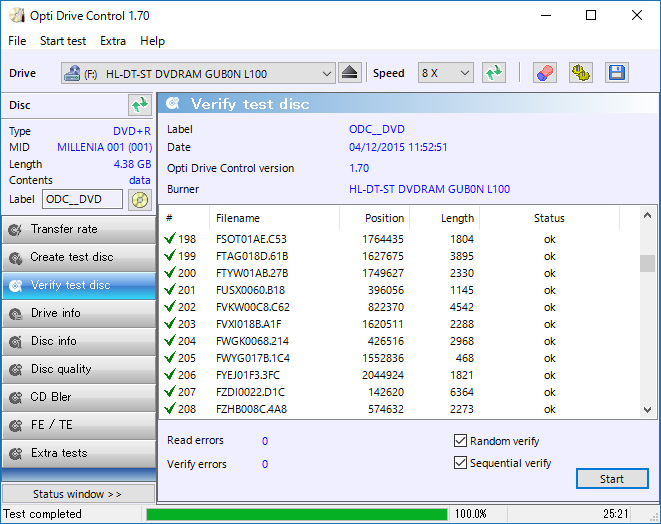This screenshot has height=524, width=661.
Task: Open the Help menu
Action: coord(152,41)
